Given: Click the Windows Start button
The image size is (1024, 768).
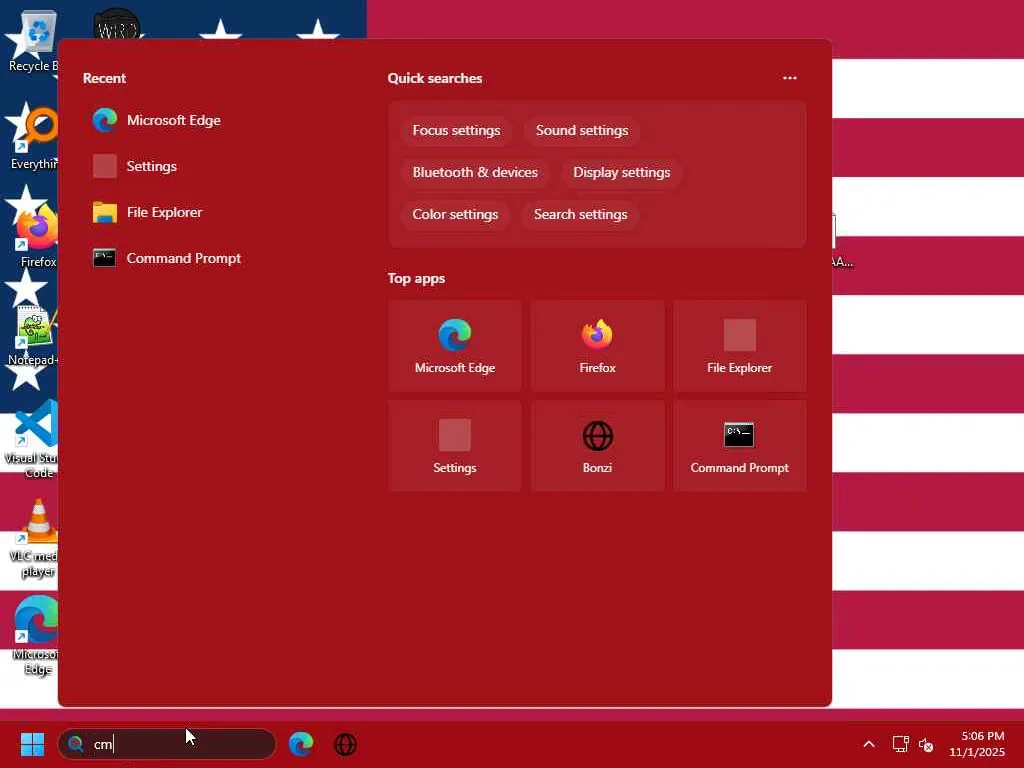Looking at the screenshot, I should coord(32,744).
